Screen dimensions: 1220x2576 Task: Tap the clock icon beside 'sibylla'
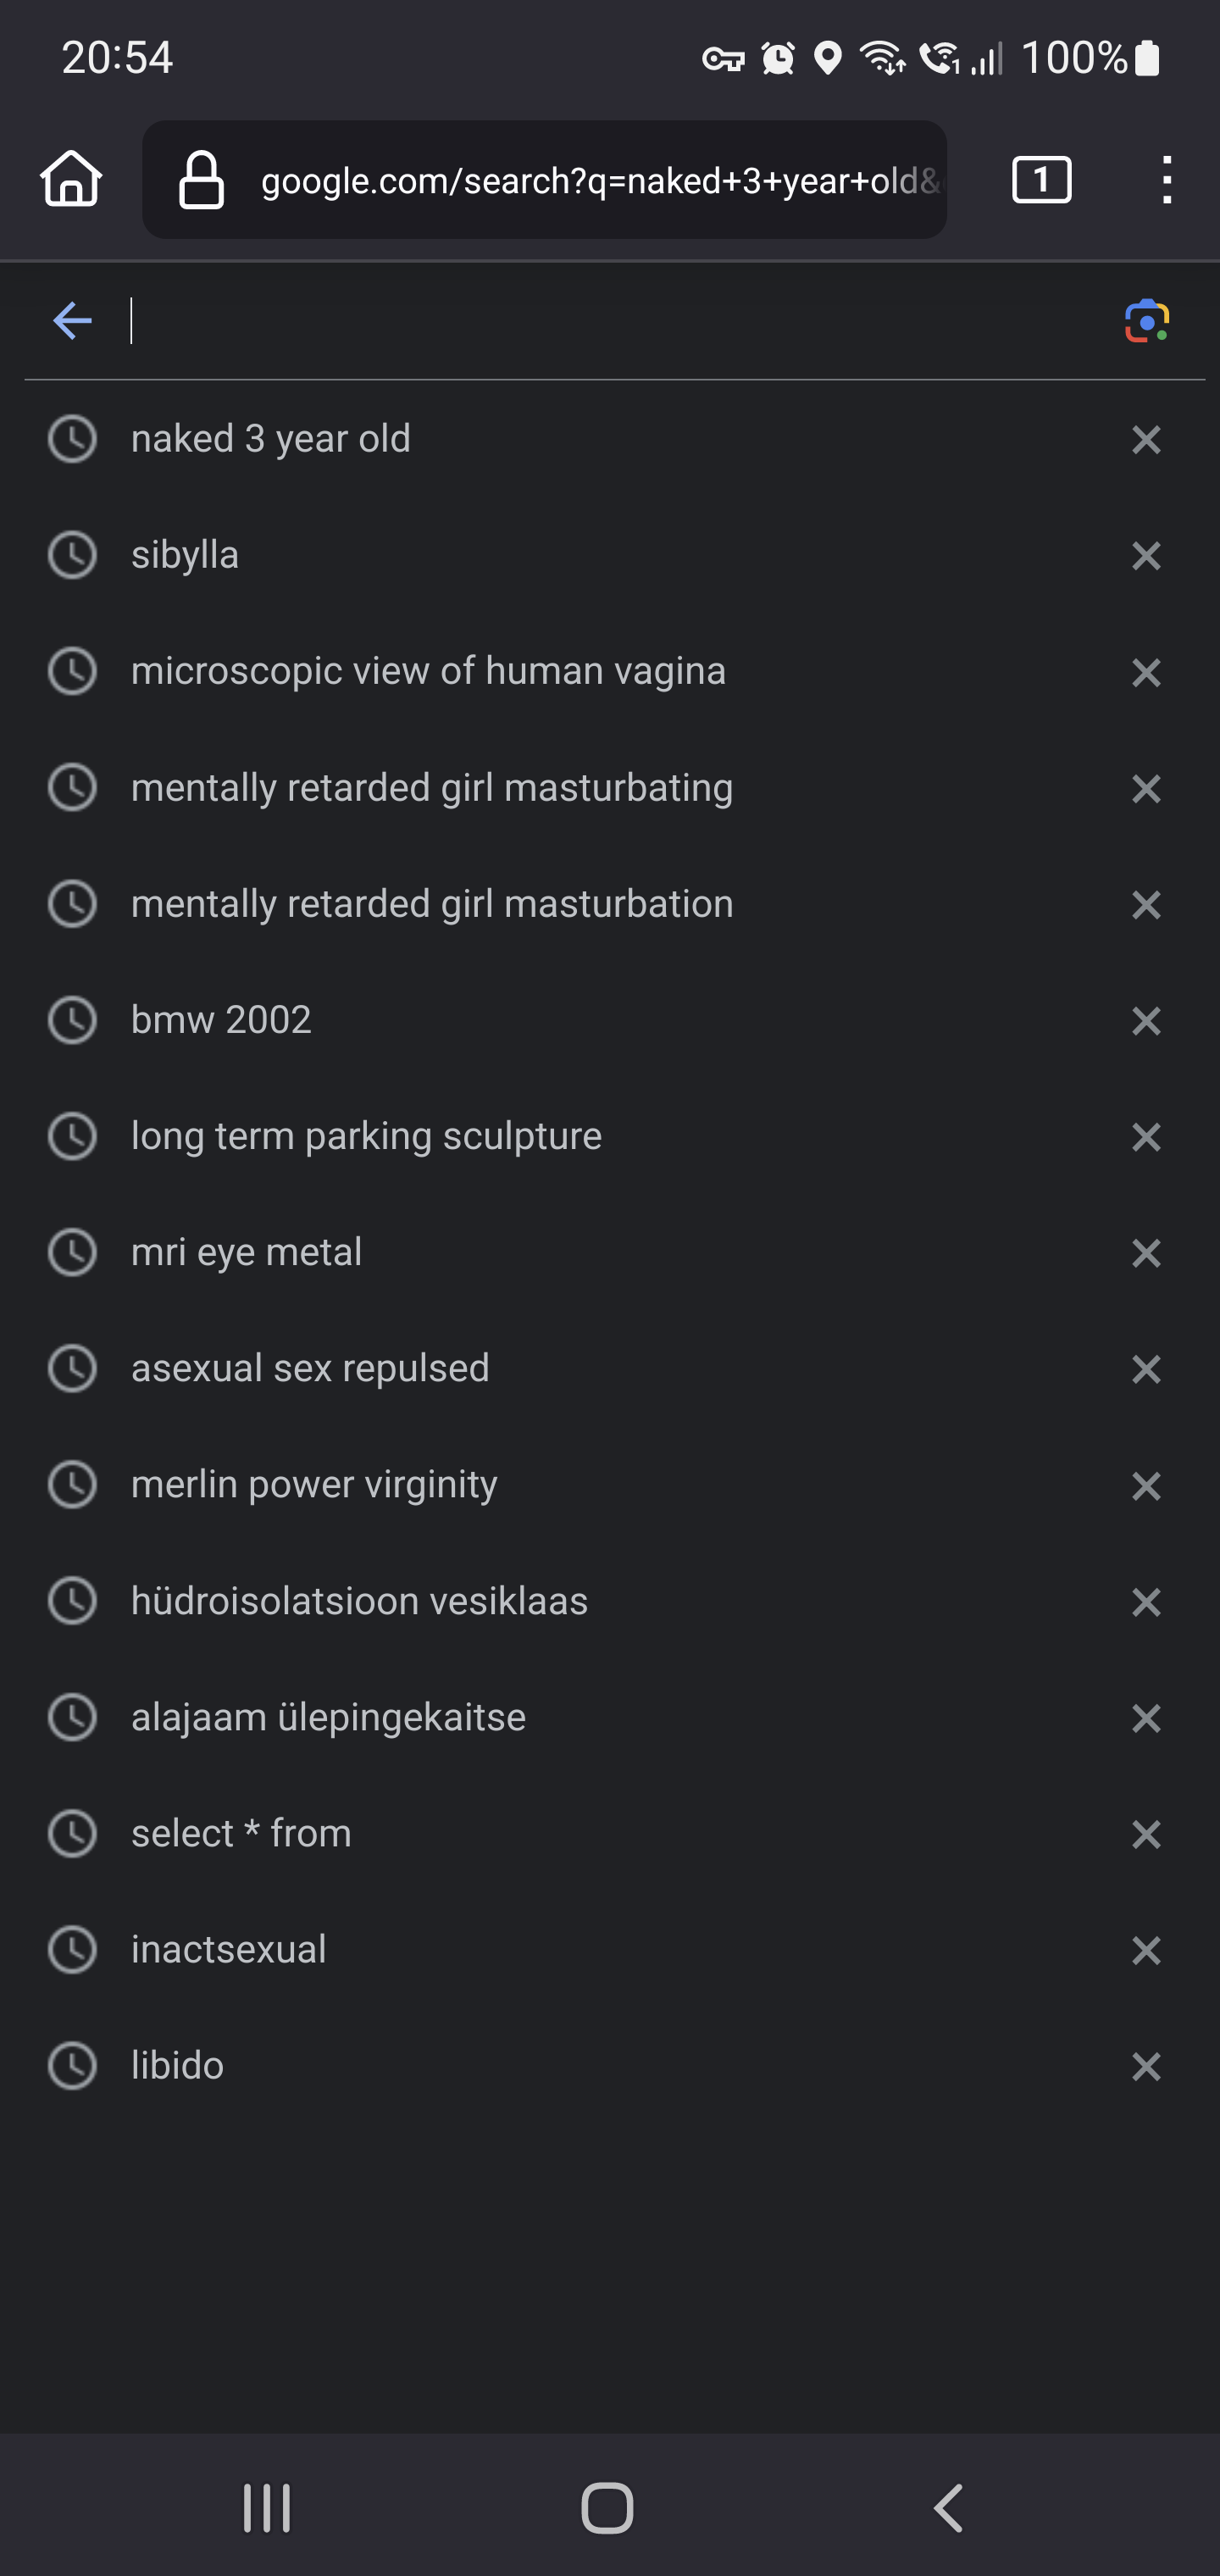click(x=72, y=555)
